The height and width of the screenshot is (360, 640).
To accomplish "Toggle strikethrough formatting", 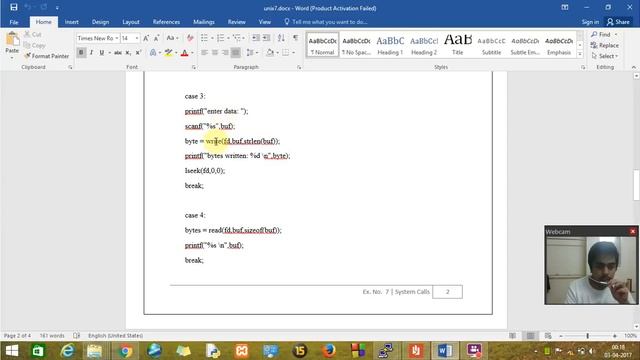I will point(118,53).
